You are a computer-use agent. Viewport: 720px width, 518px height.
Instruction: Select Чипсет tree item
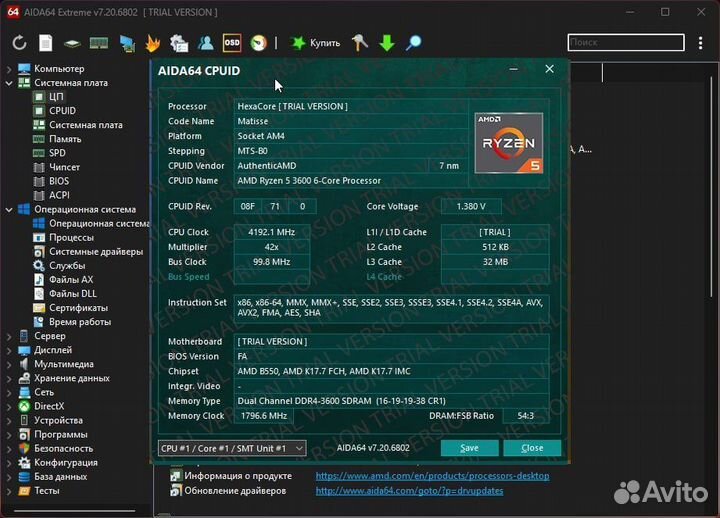coord(64,167)
